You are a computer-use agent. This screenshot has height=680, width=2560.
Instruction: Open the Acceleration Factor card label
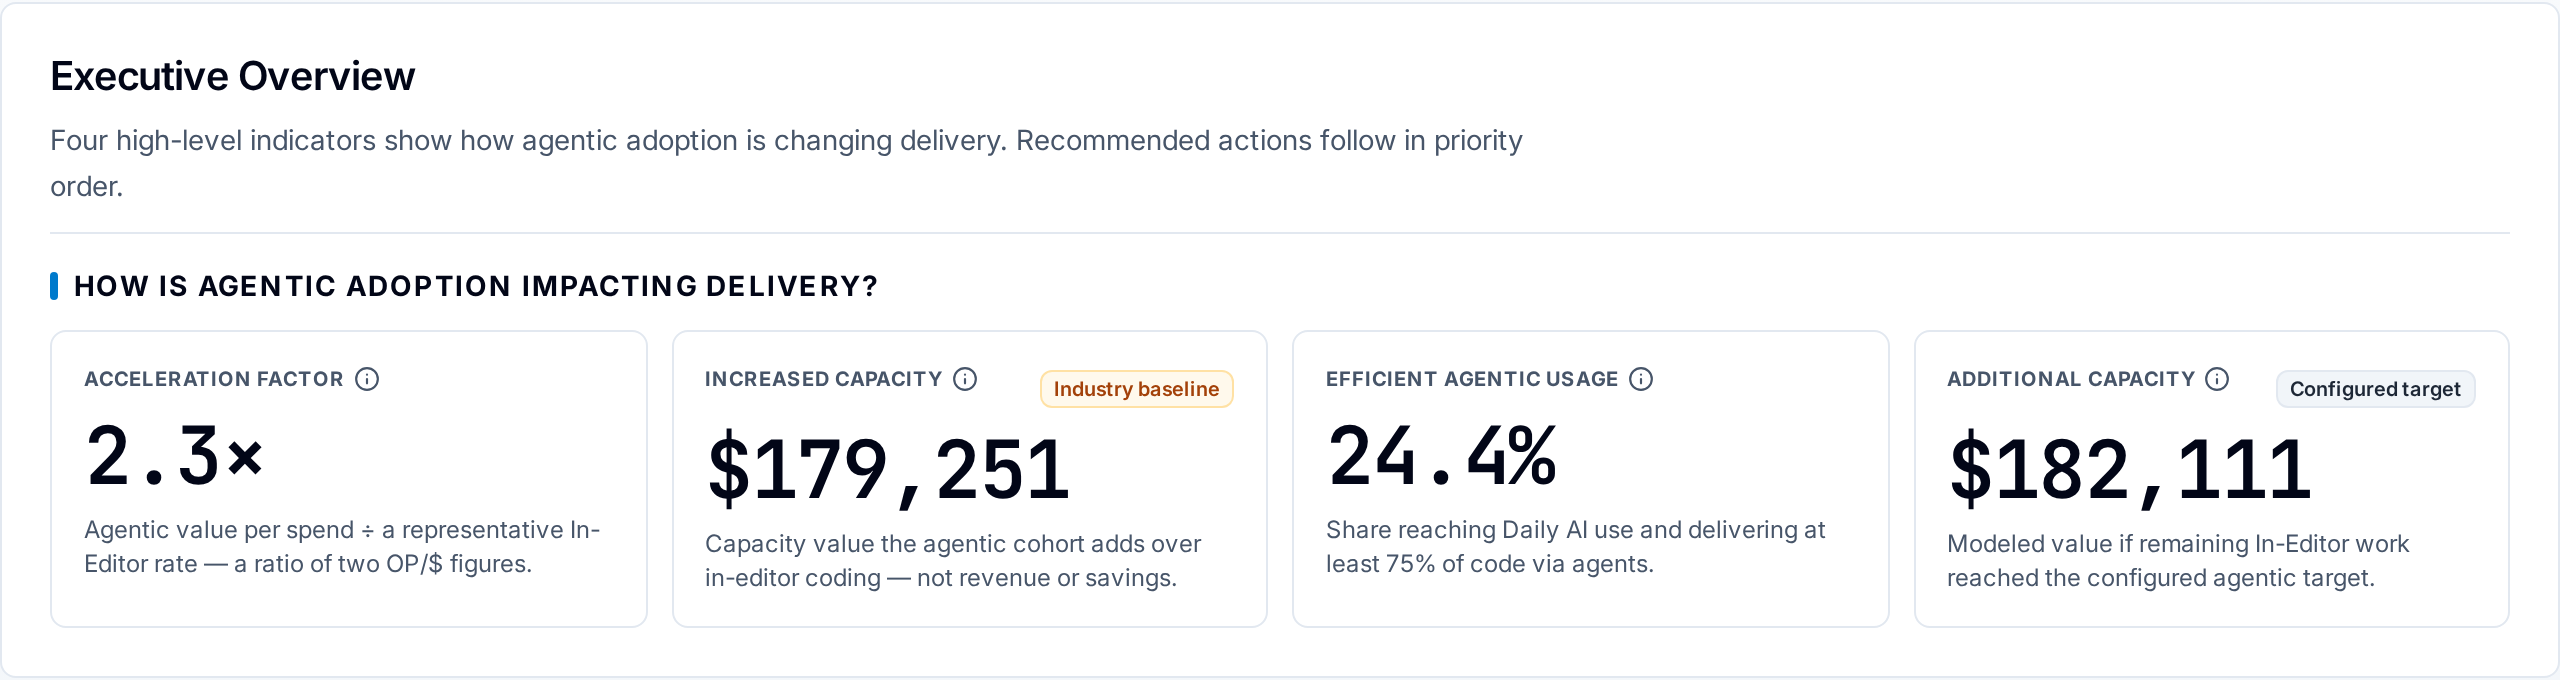pyautogui.click(x=214, y=379)
